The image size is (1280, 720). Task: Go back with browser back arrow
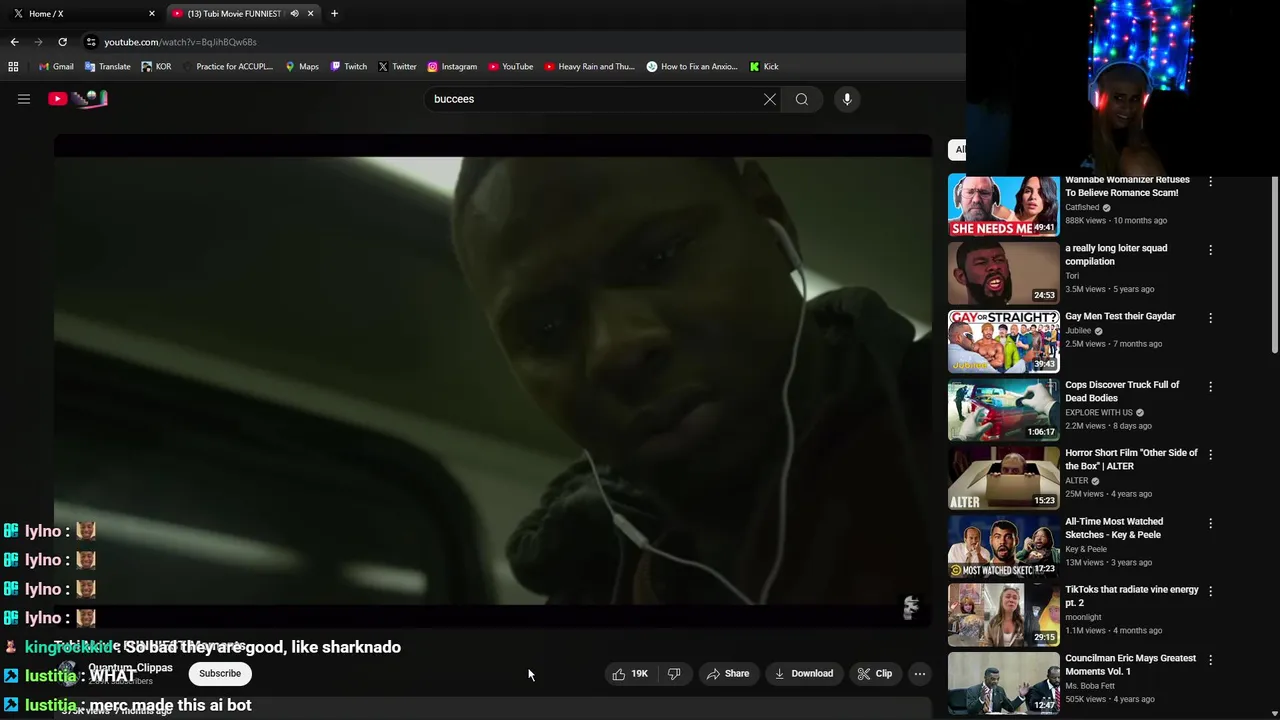tap(14, 42)
